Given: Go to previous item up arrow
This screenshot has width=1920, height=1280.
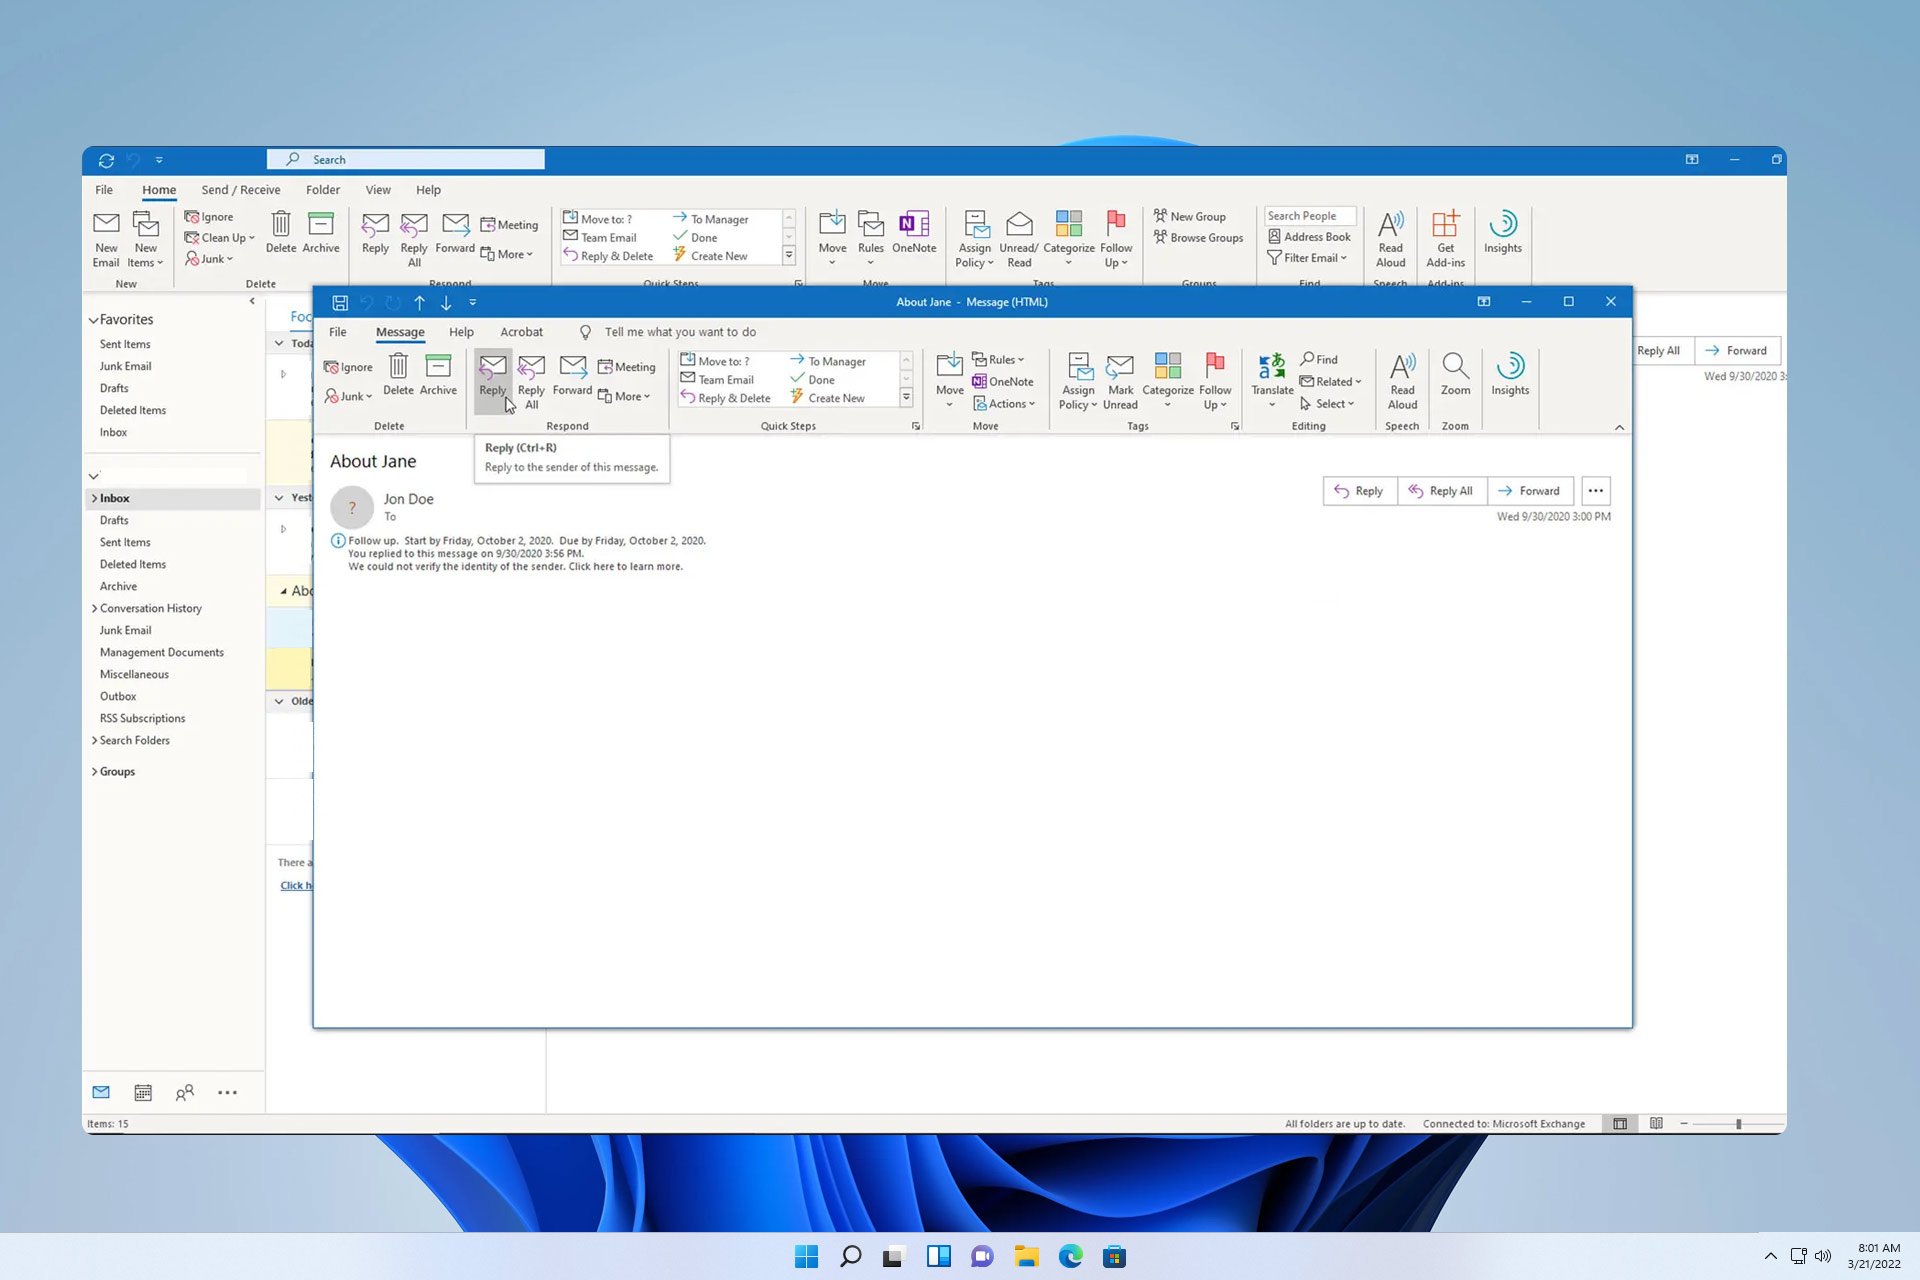Looking at the screenshot, I should 420,302.
